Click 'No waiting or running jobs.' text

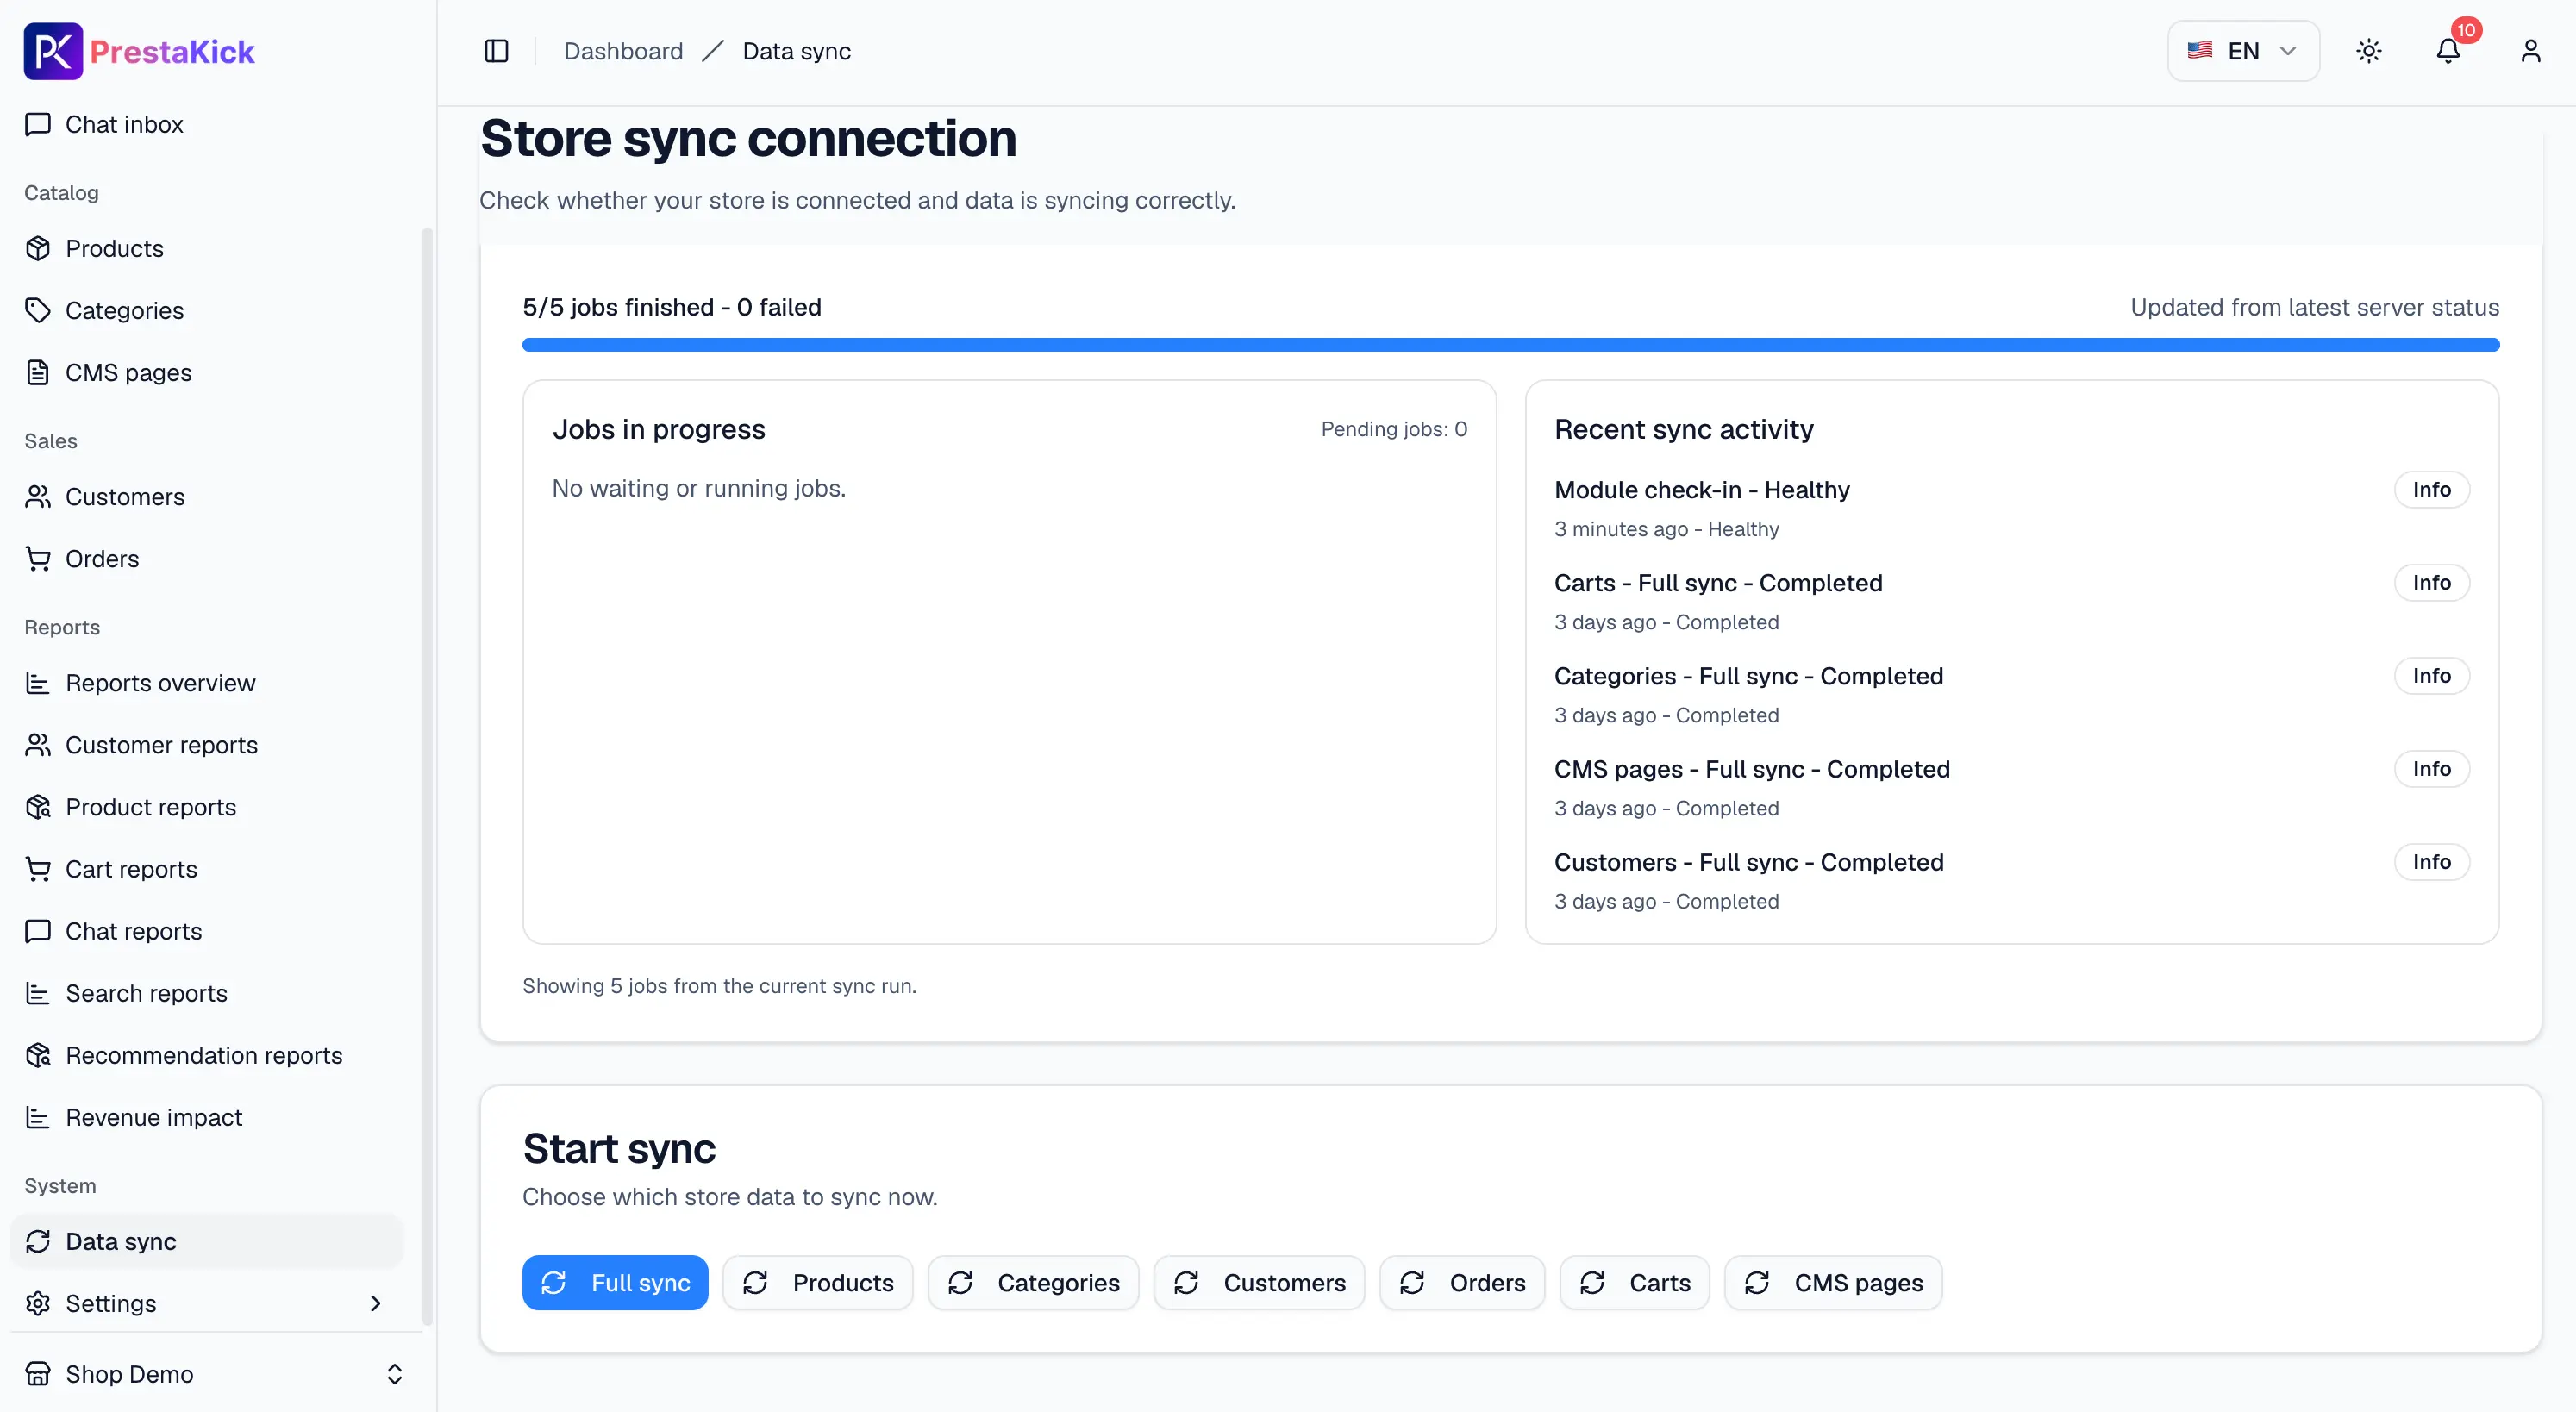pyautogui.click(x=699, y=488)
